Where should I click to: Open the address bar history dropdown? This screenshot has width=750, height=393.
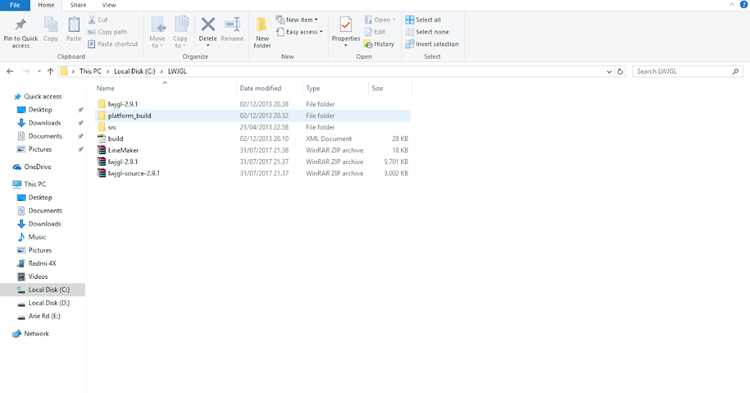[x=609, y=71]
